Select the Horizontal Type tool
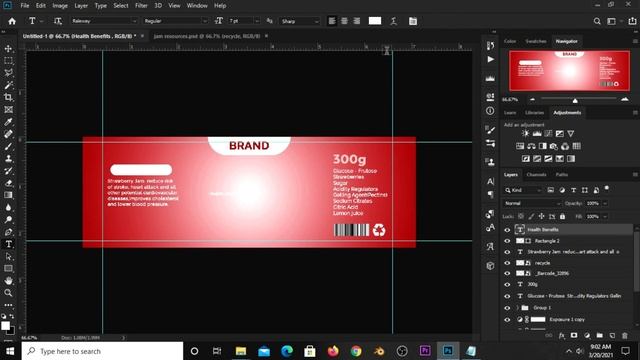Viewport: 640px width, 360px height. [x=8, y=244]
